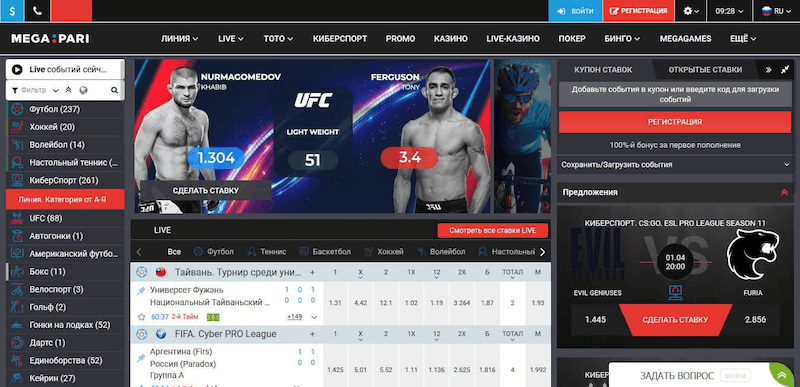Favorite the Универсет Фужэнь match star
This screenshot has width=800, height=387.
(x=141, y=317)
